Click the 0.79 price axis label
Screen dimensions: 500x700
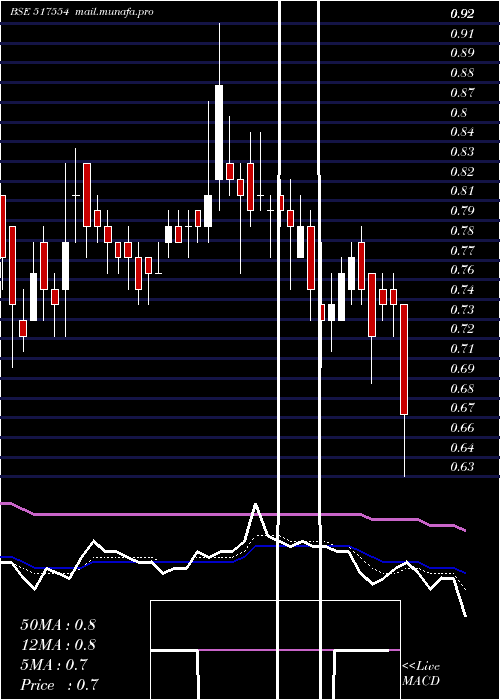(x=462, y=211)
